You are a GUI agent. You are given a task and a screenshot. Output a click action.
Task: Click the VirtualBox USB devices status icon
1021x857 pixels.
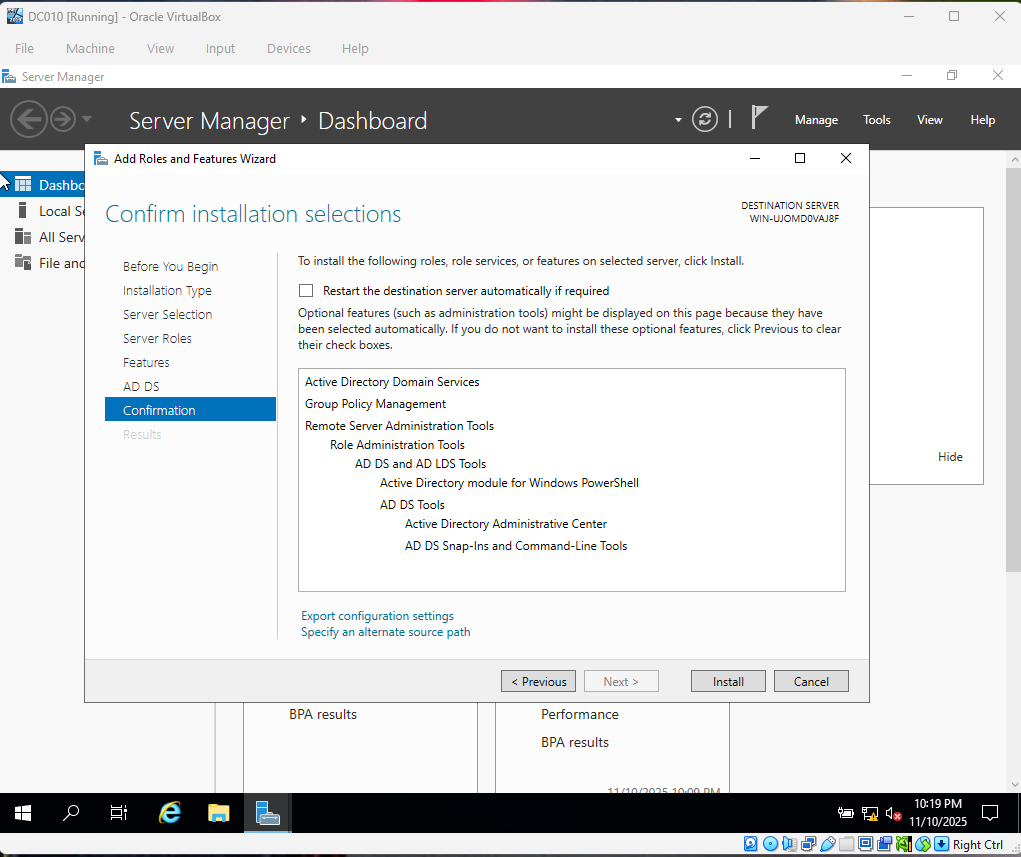coord(828,844)
